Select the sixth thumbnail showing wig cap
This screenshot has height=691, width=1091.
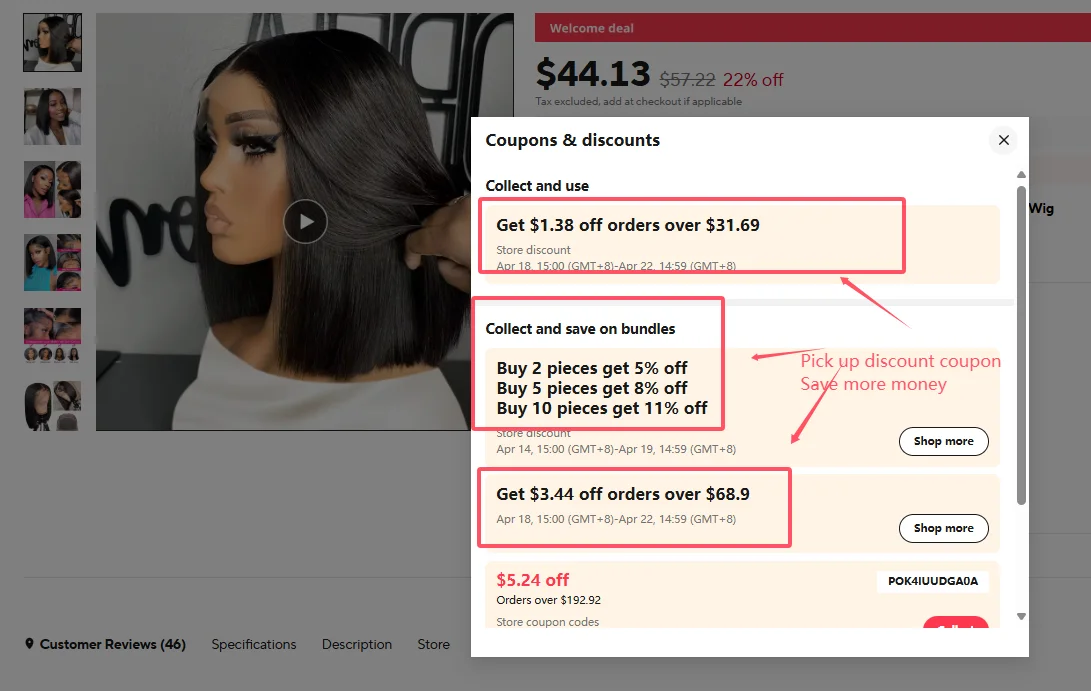(52, 406)
